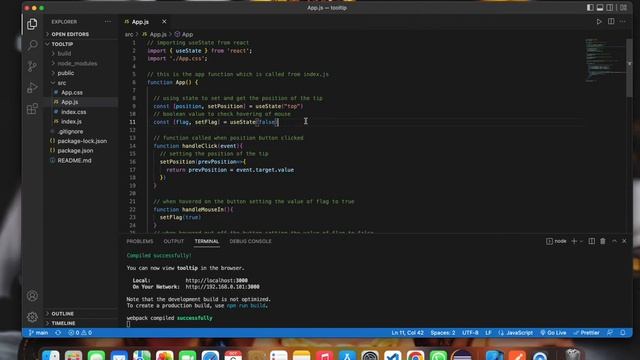Change indentation via Spaces: 2

click(443, 333)
